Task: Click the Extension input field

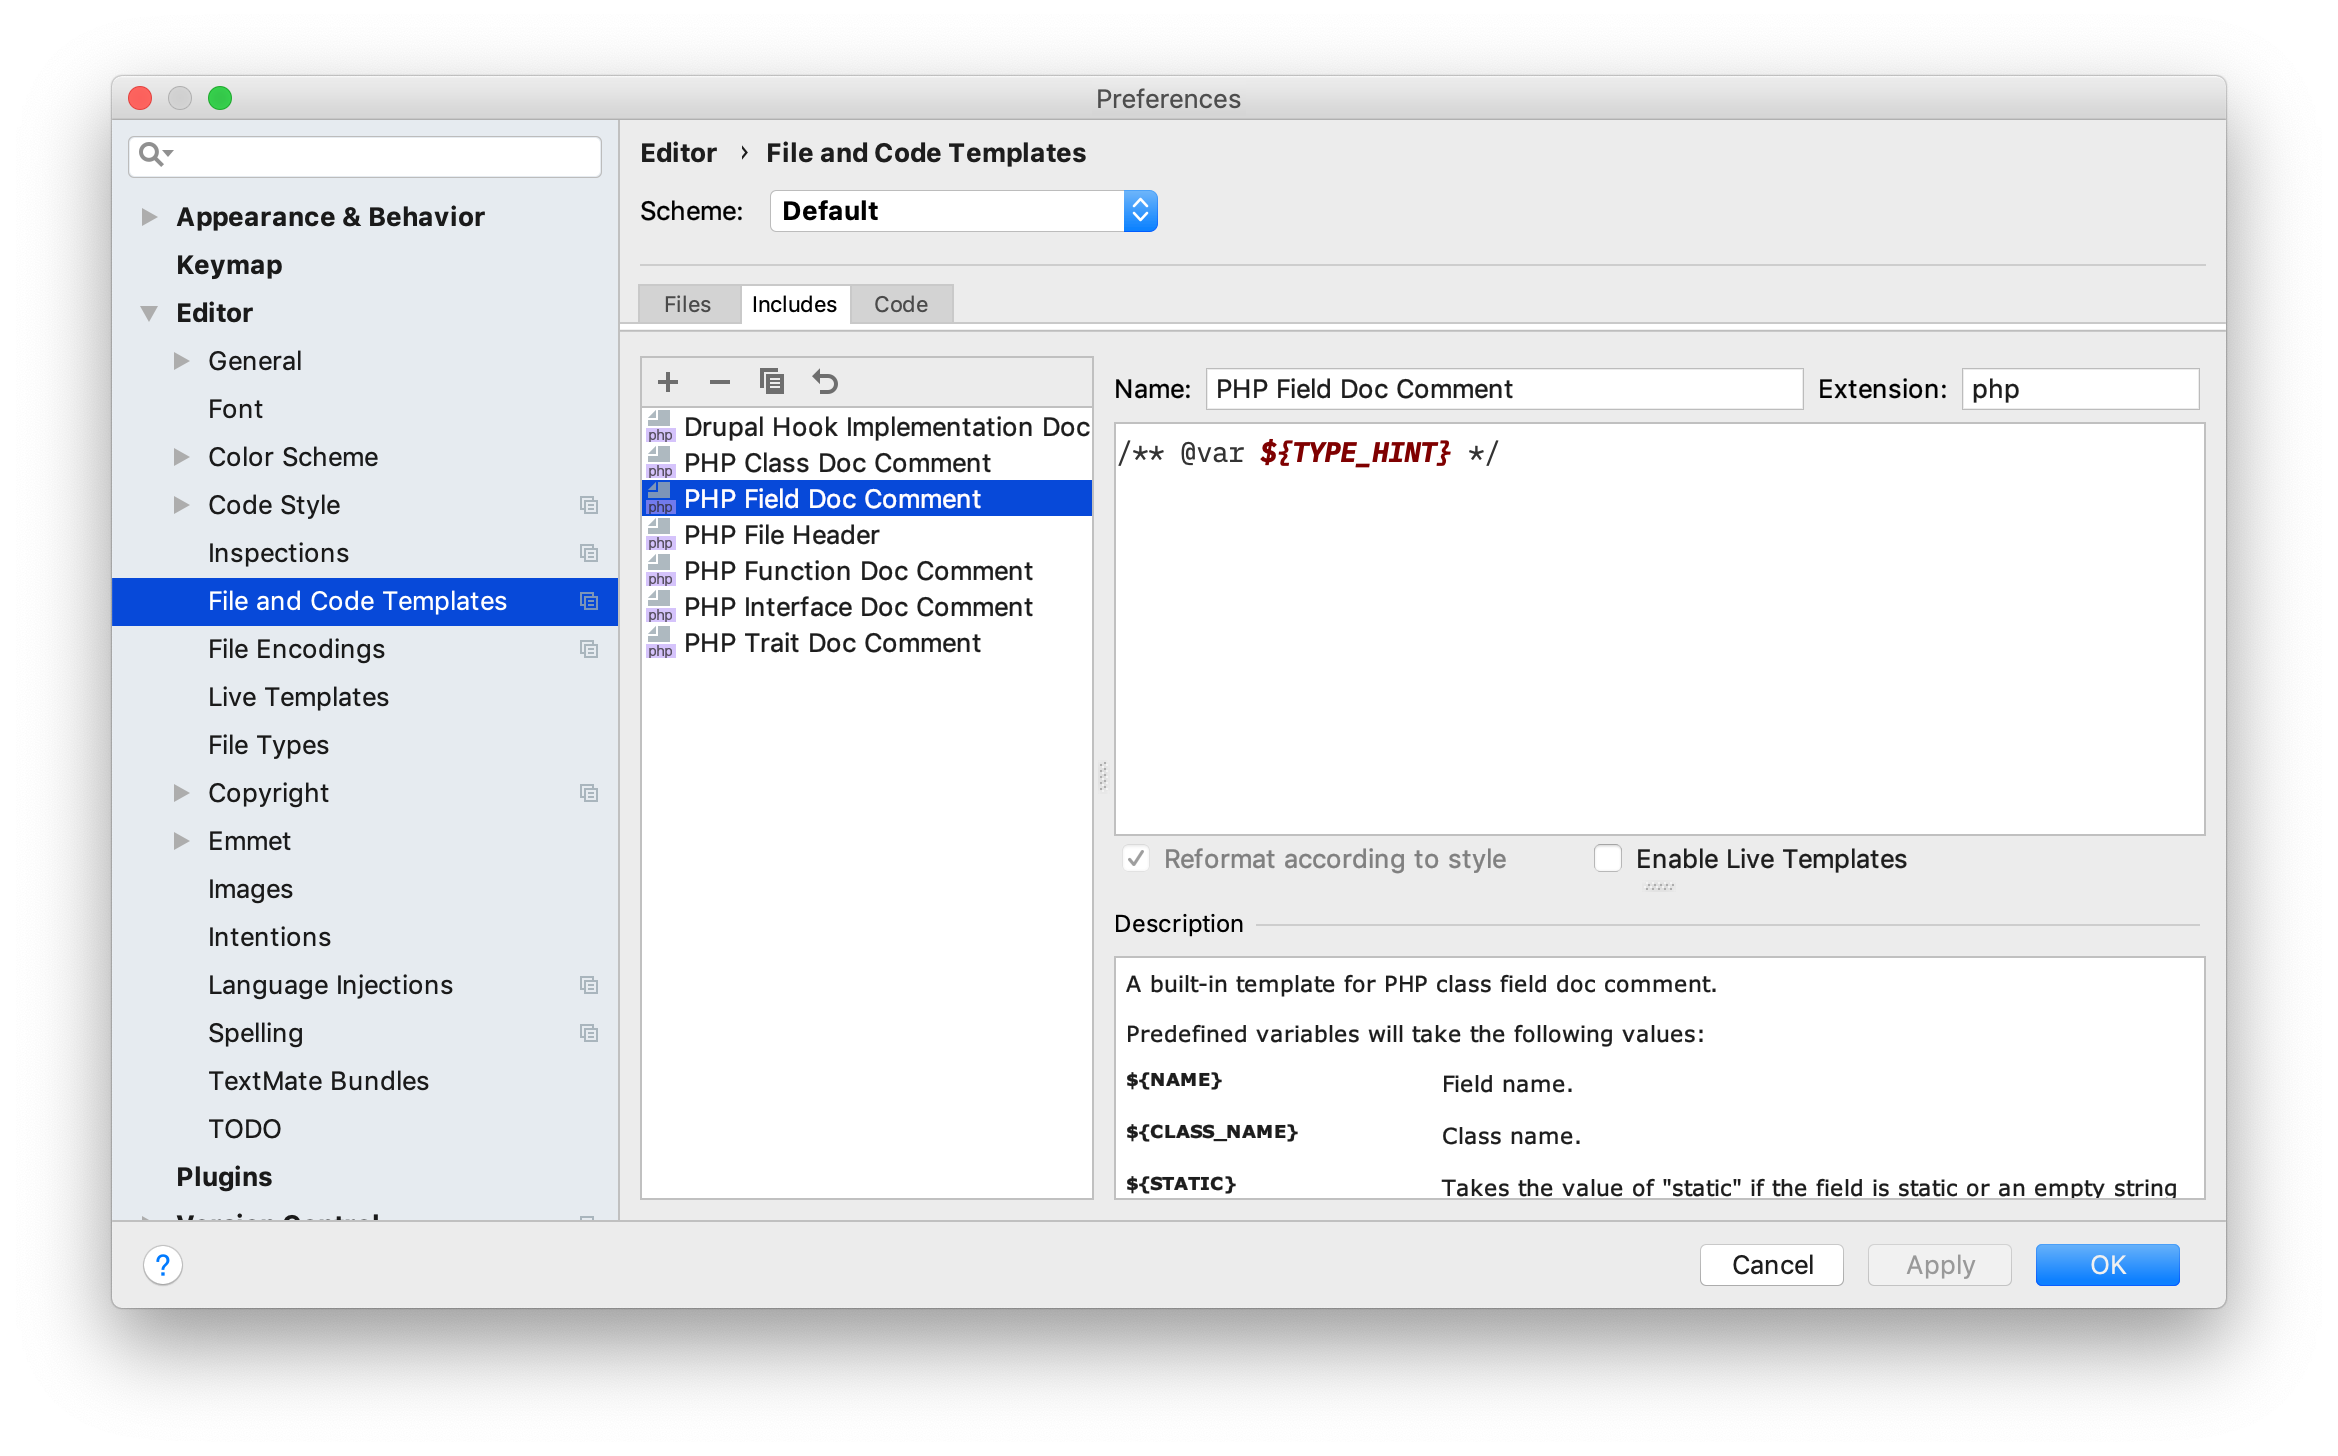Action: (x=2081, y=389)
